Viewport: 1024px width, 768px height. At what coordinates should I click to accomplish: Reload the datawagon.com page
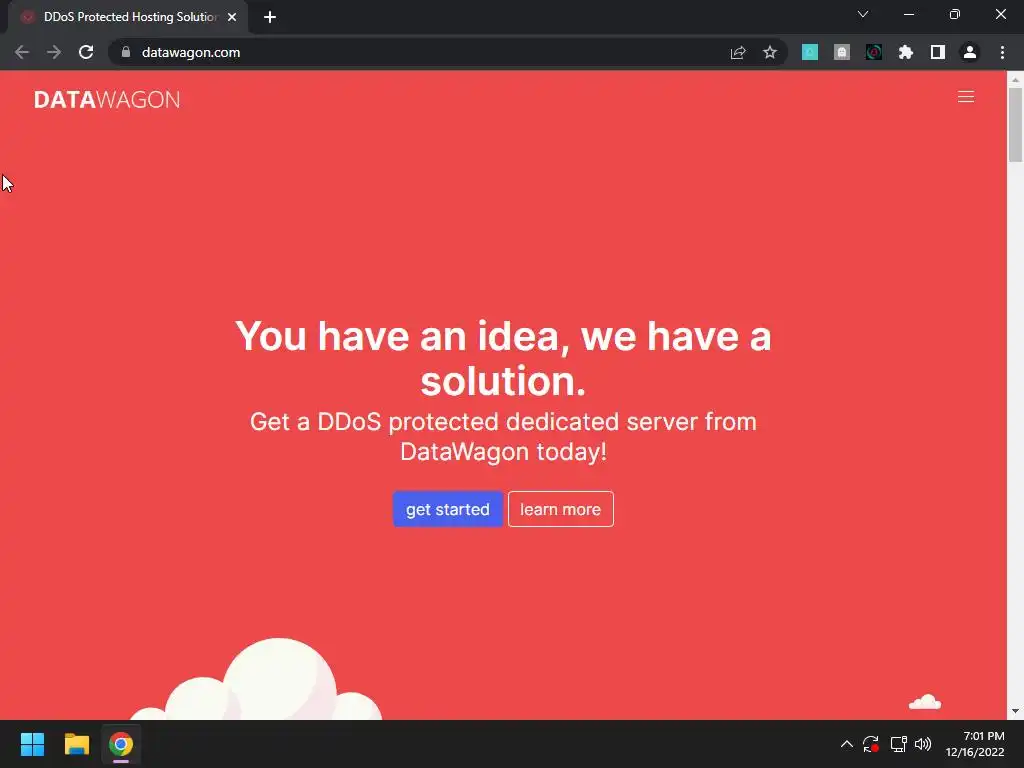86,52
